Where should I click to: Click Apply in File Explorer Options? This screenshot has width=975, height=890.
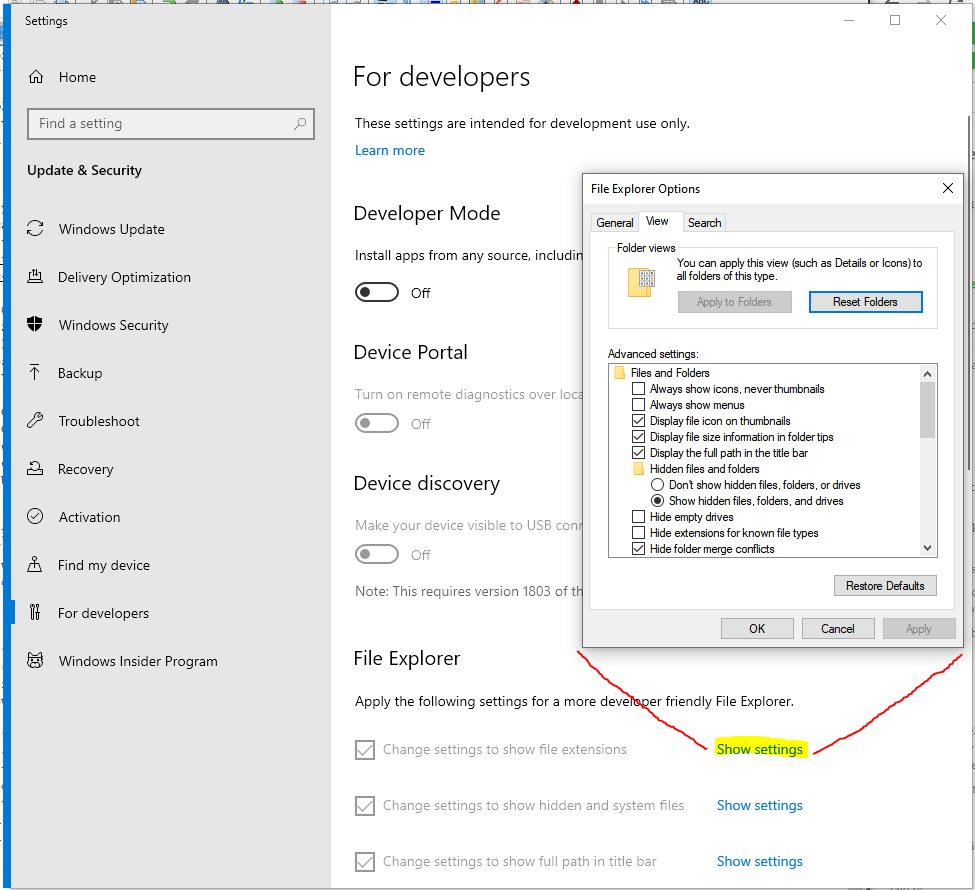pos(918,628)
